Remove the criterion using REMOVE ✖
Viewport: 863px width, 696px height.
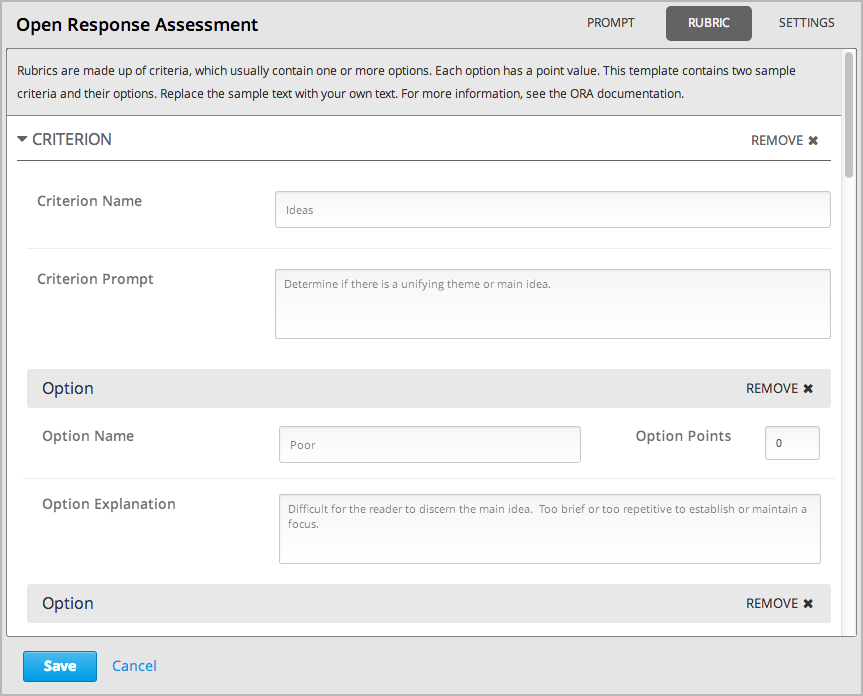(784, 140)
